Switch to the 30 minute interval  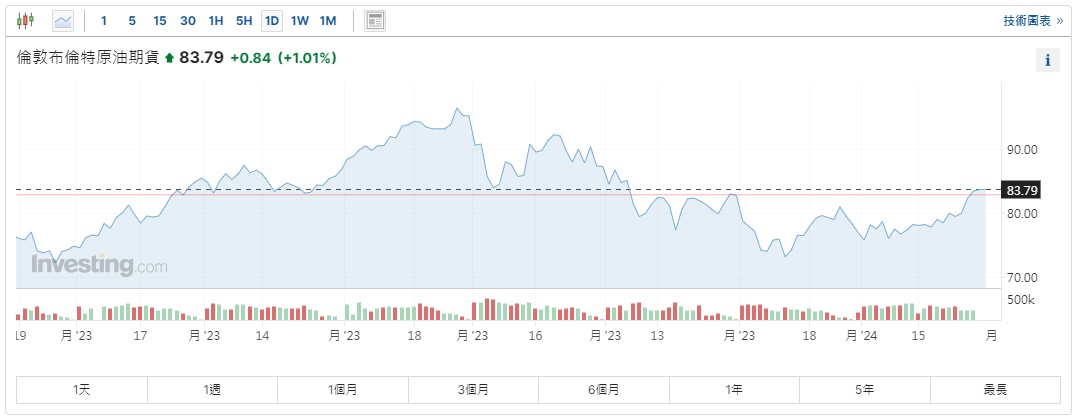(x=188, y=20)
